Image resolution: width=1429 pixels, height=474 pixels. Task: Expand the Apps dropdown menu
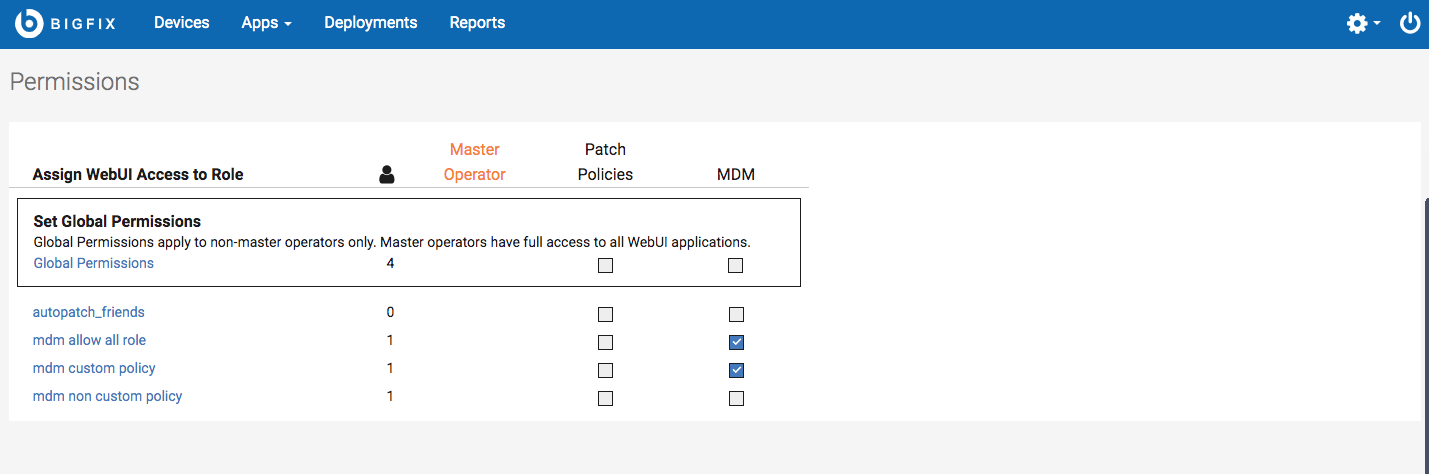[x=266, y=23]
